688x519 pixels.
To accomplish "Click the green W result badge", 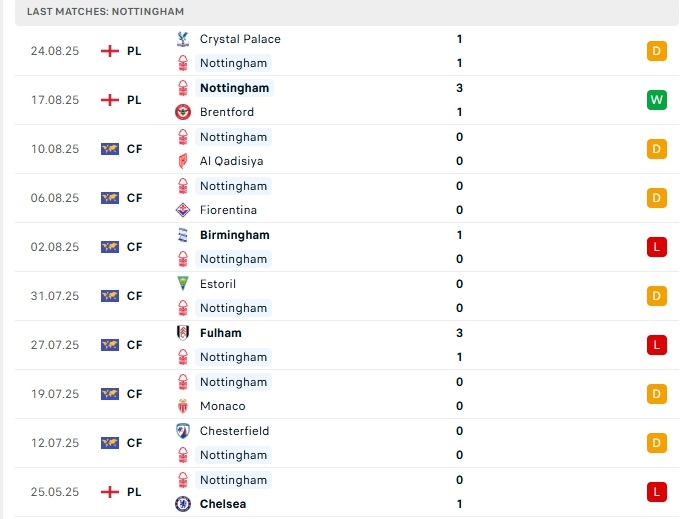I will 656,100.
